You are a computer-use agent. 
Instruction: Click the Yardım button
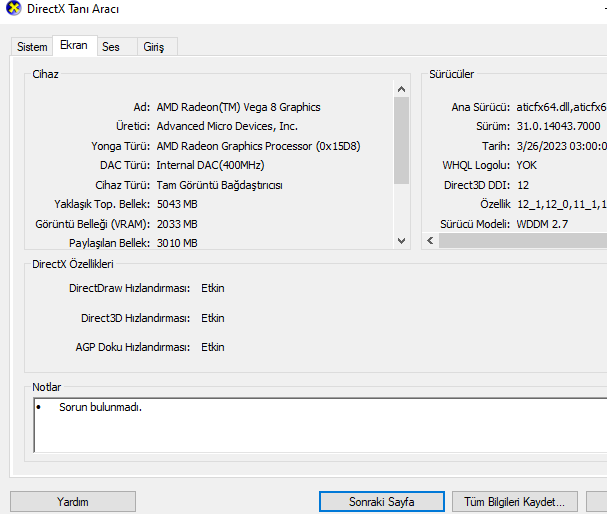[x=73, y=502]
